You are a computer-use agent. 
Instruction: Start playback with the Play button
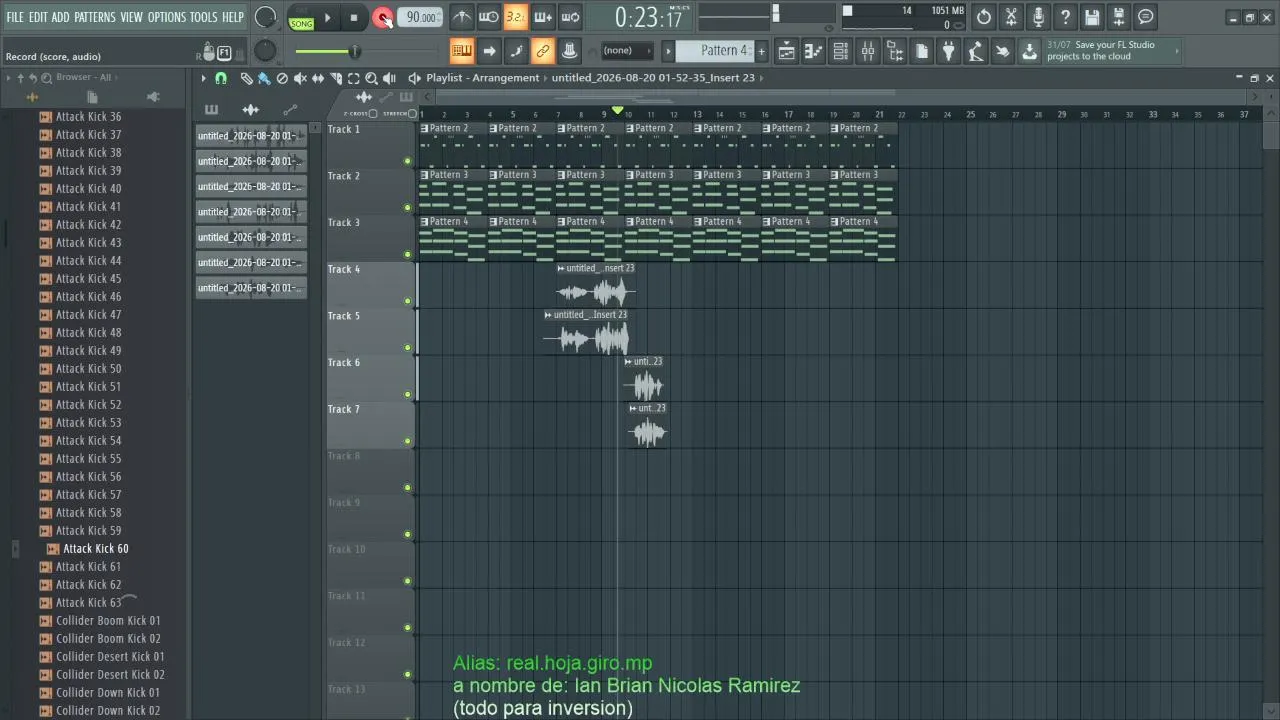[x=327, y=17]
